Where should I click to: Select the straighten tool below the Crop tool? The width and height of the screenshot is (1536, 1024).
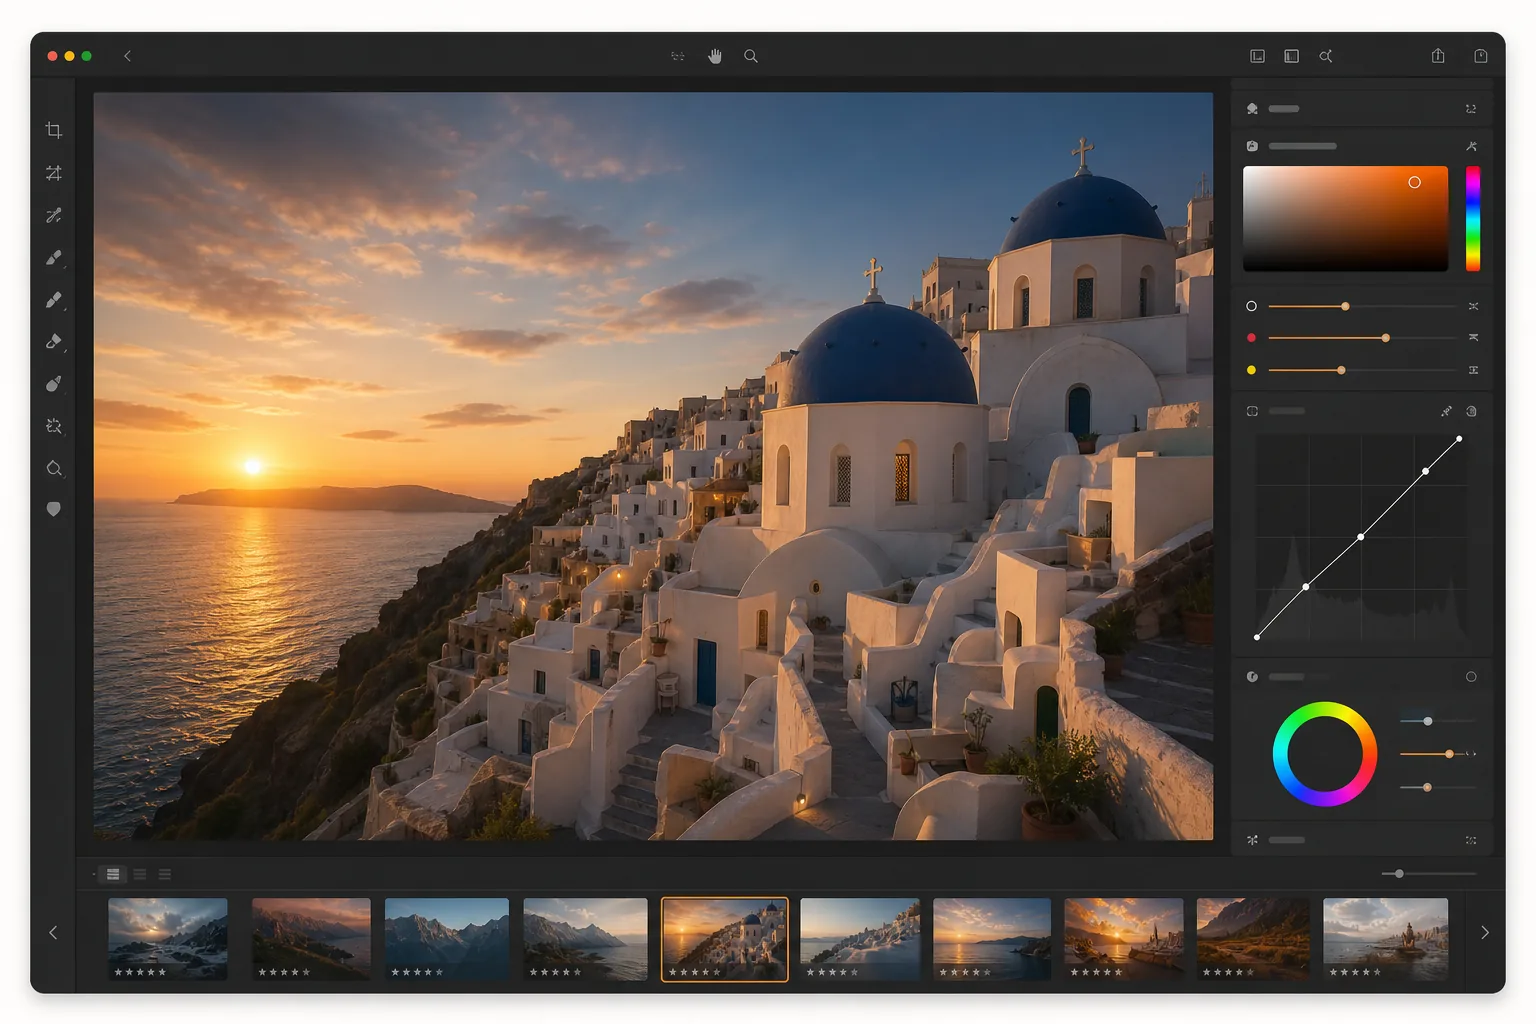[54, 173]
